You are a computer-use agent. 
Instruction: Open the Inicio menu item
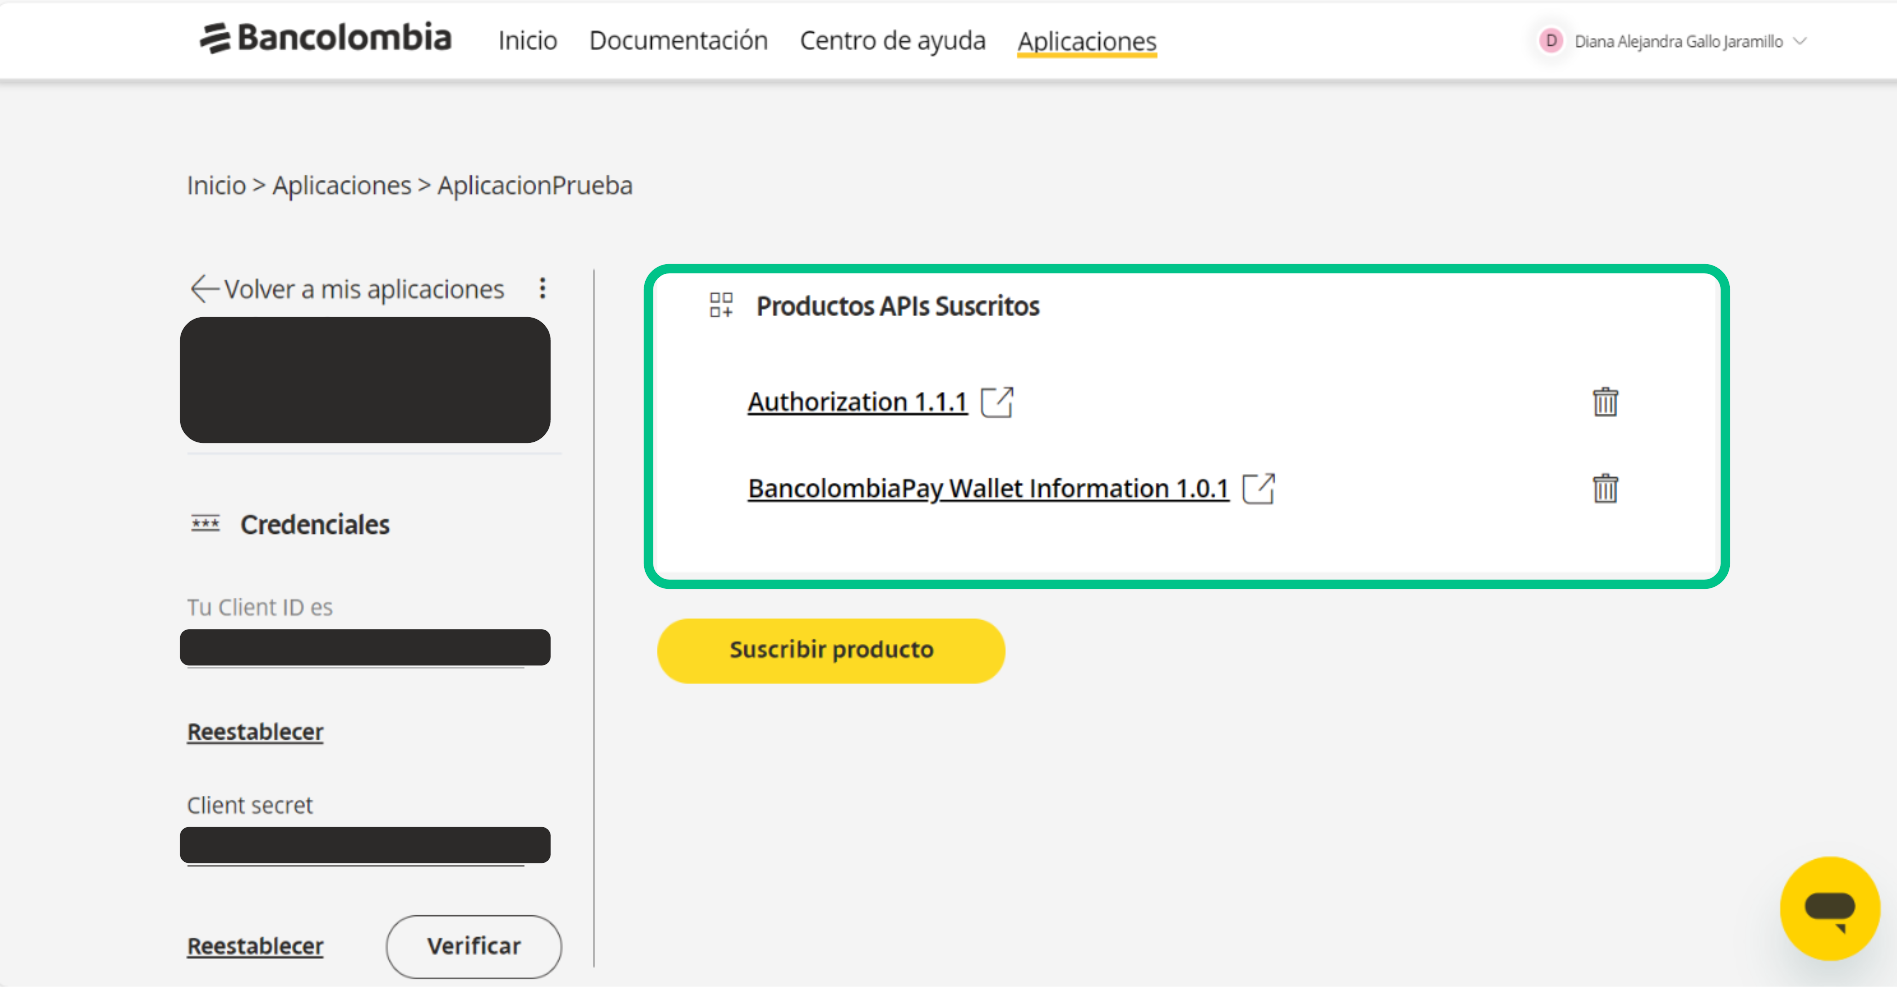tap(527, 41)
